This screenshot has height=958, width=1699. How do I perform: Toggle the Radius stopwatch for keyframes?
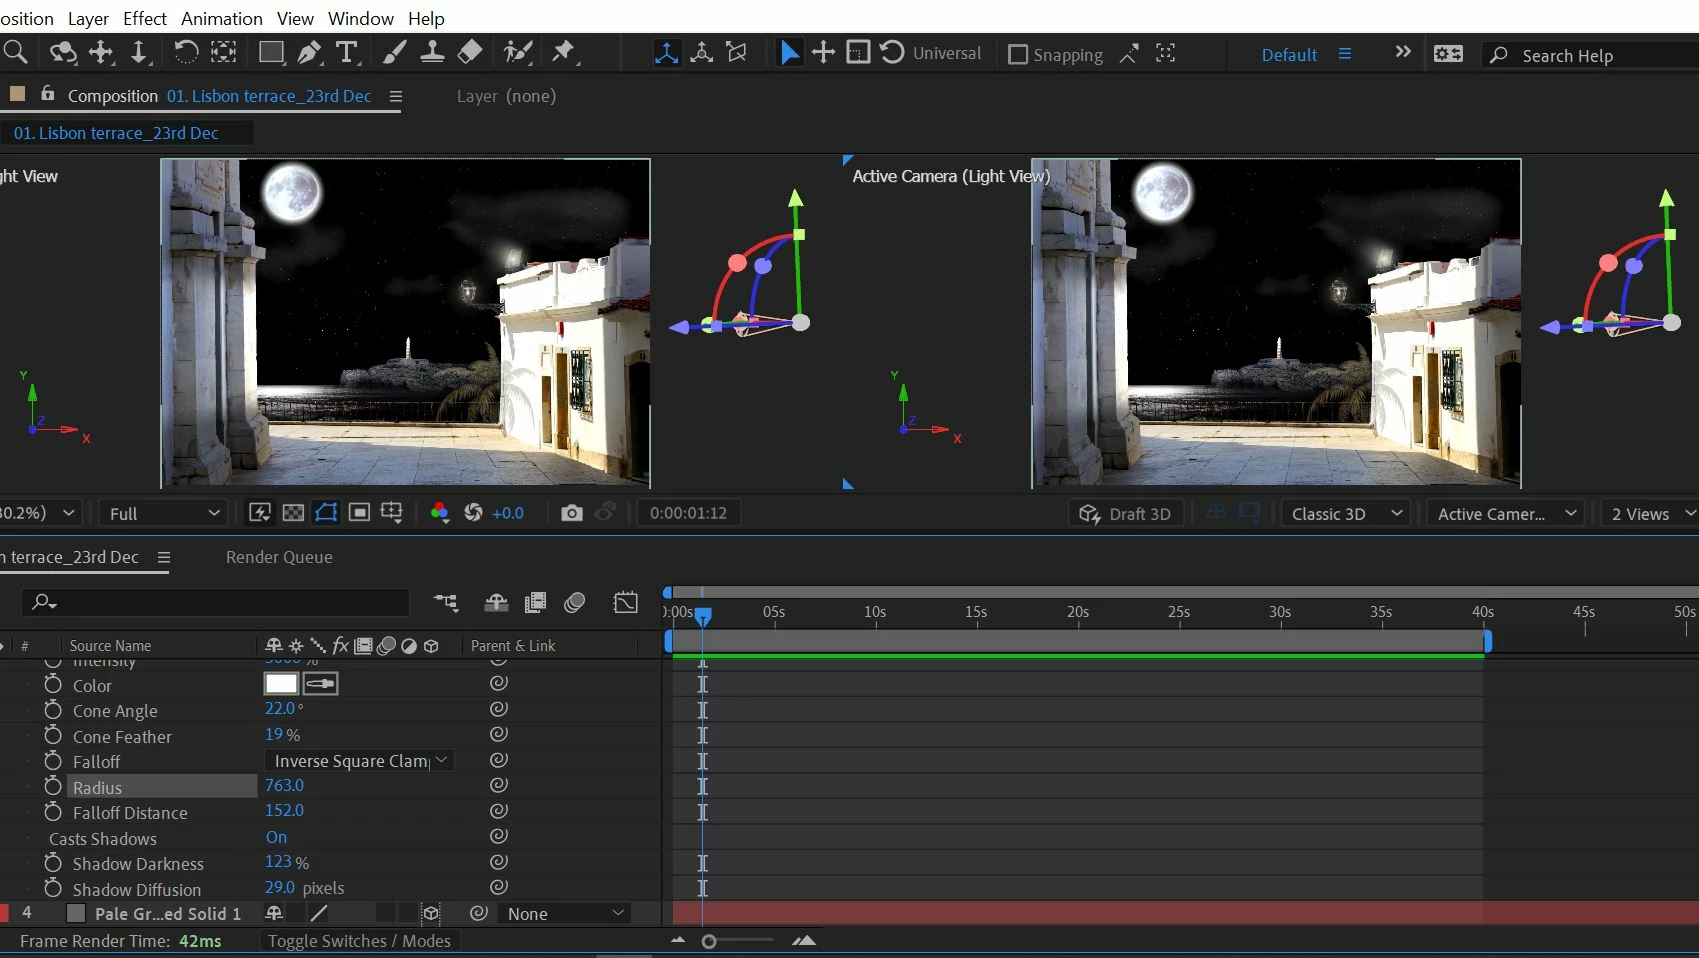pos(53,787)
